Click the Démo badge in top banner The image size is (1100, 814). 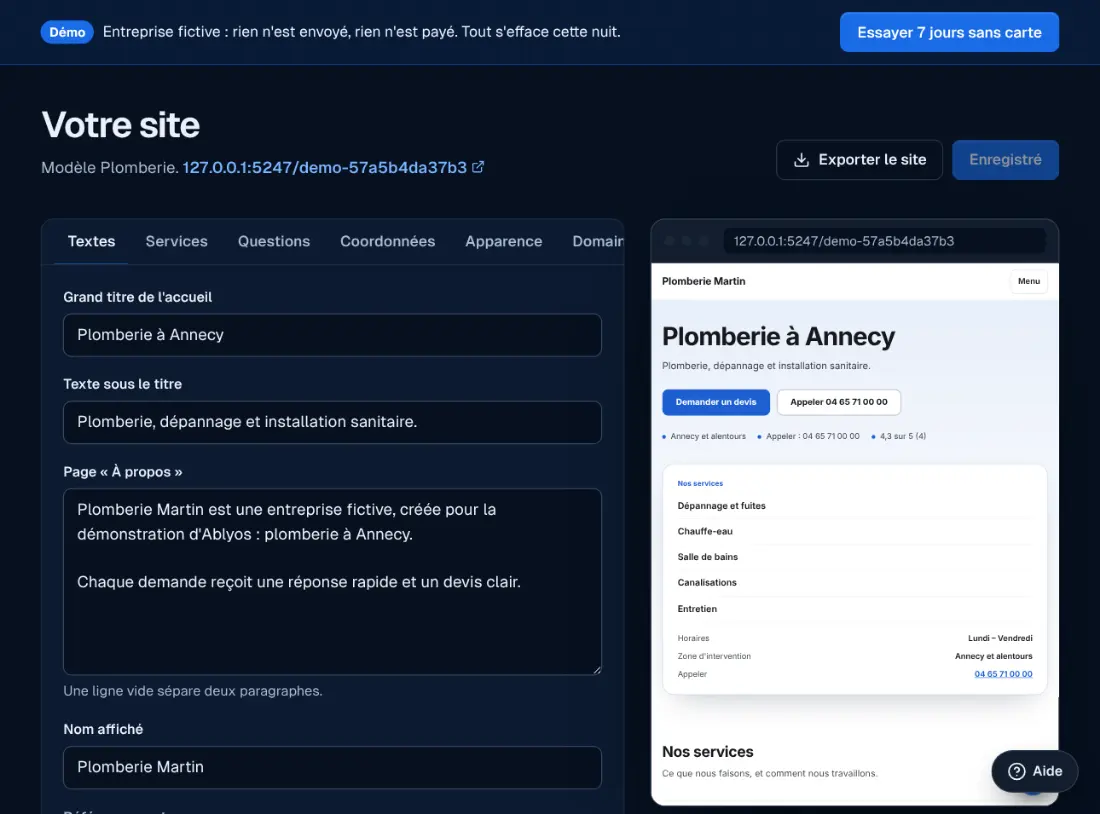tap(67, 32)
